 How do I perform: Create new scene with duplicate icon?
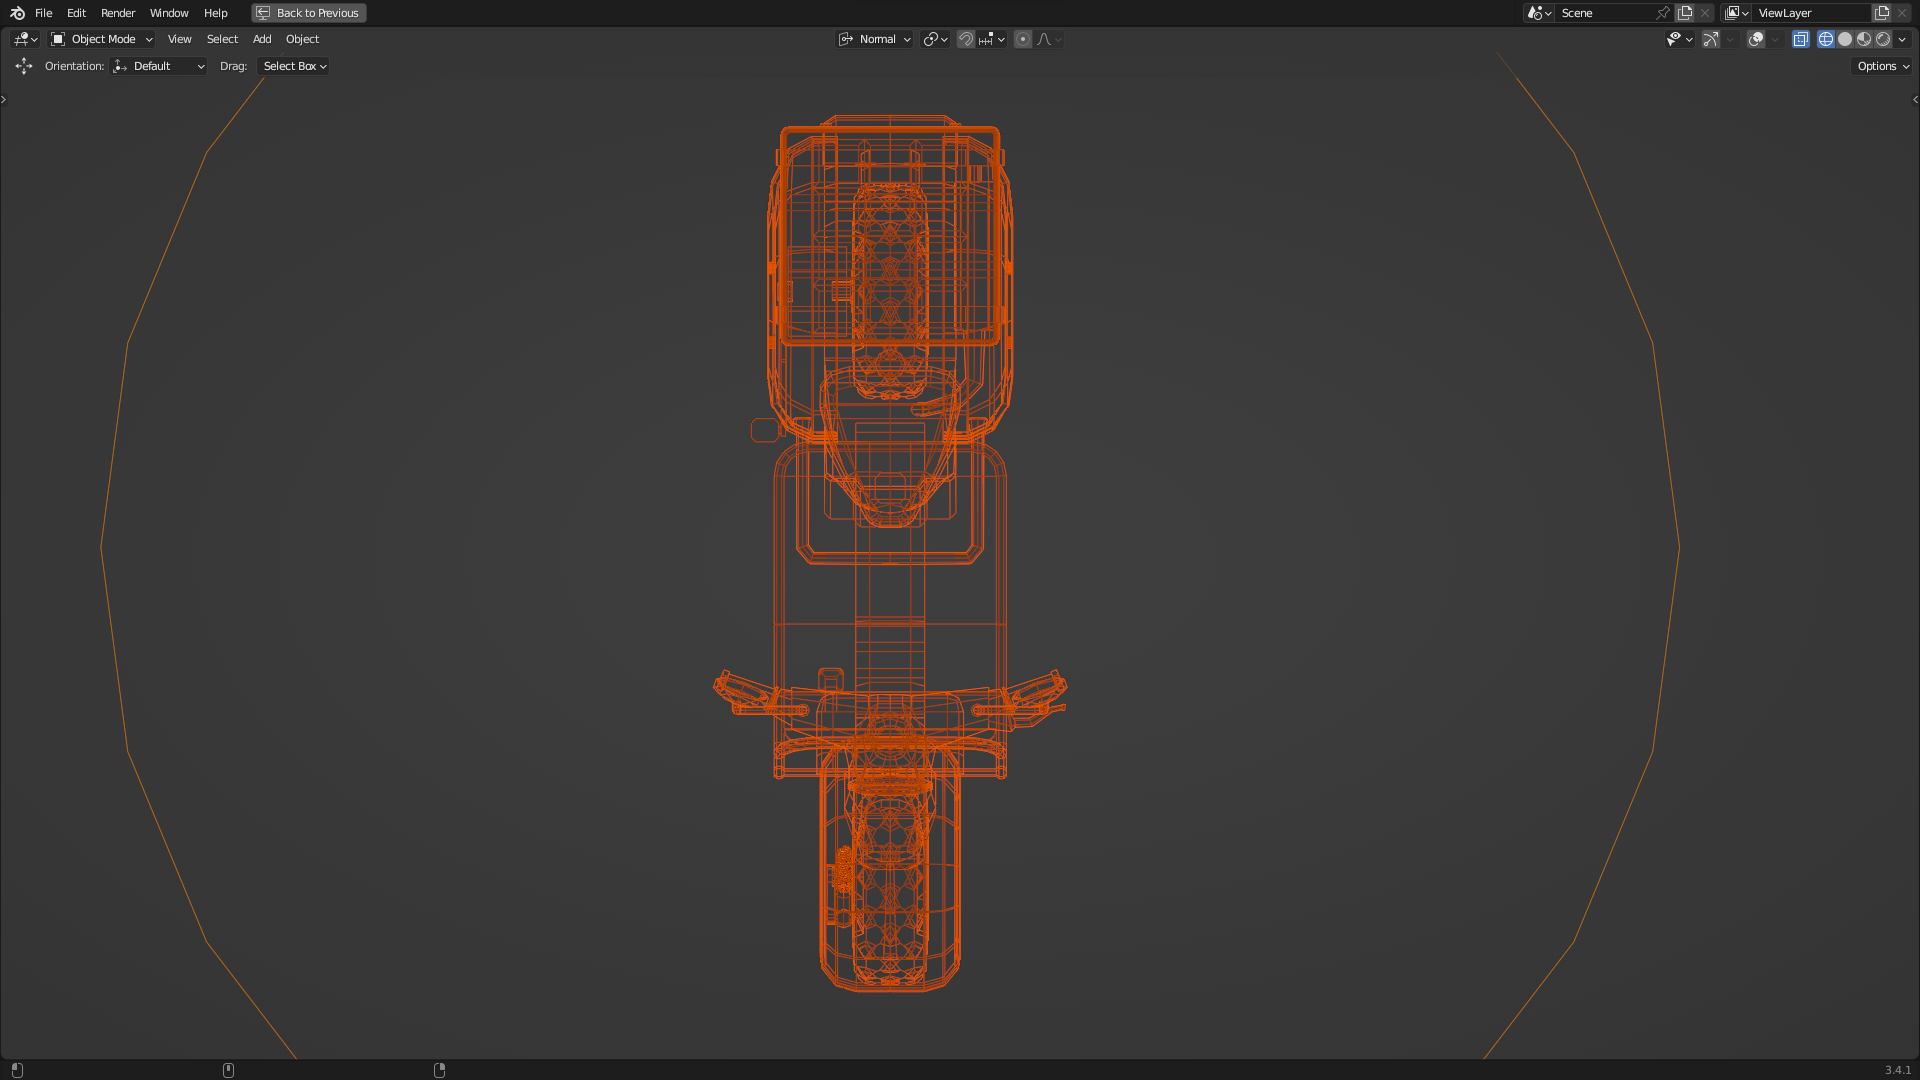click(x=1685, y=13)
